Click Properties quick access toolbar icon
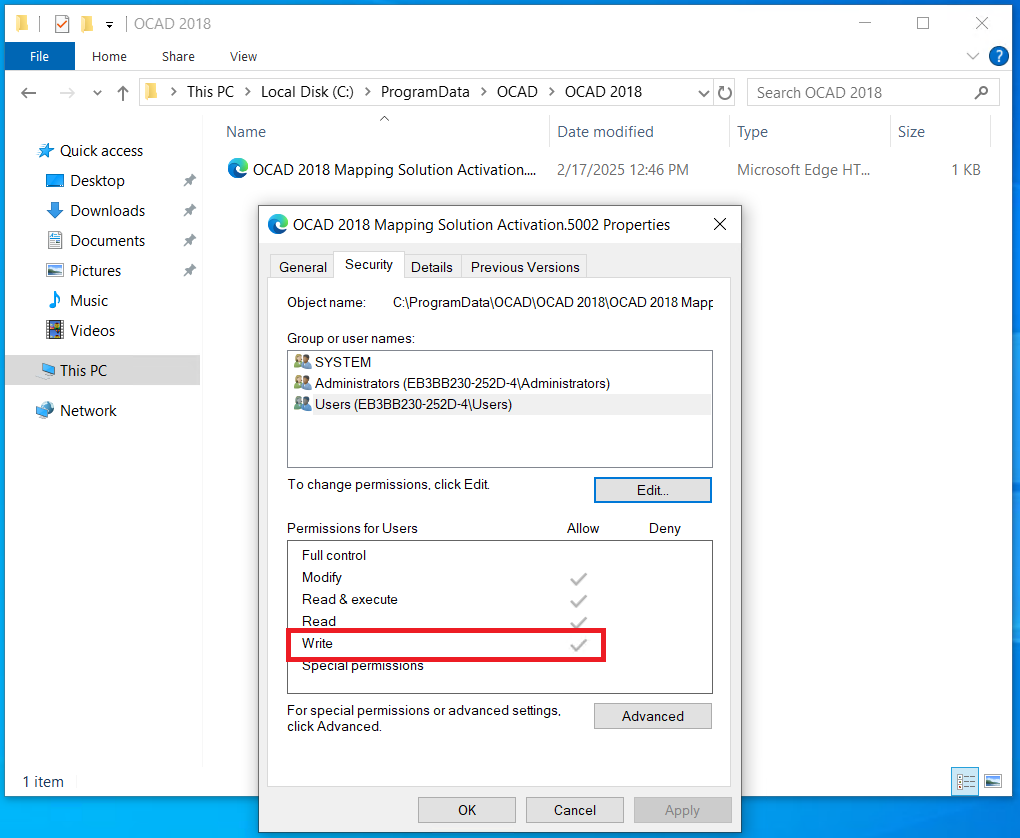Screen dimensions: 1020x838 [62, 24]
